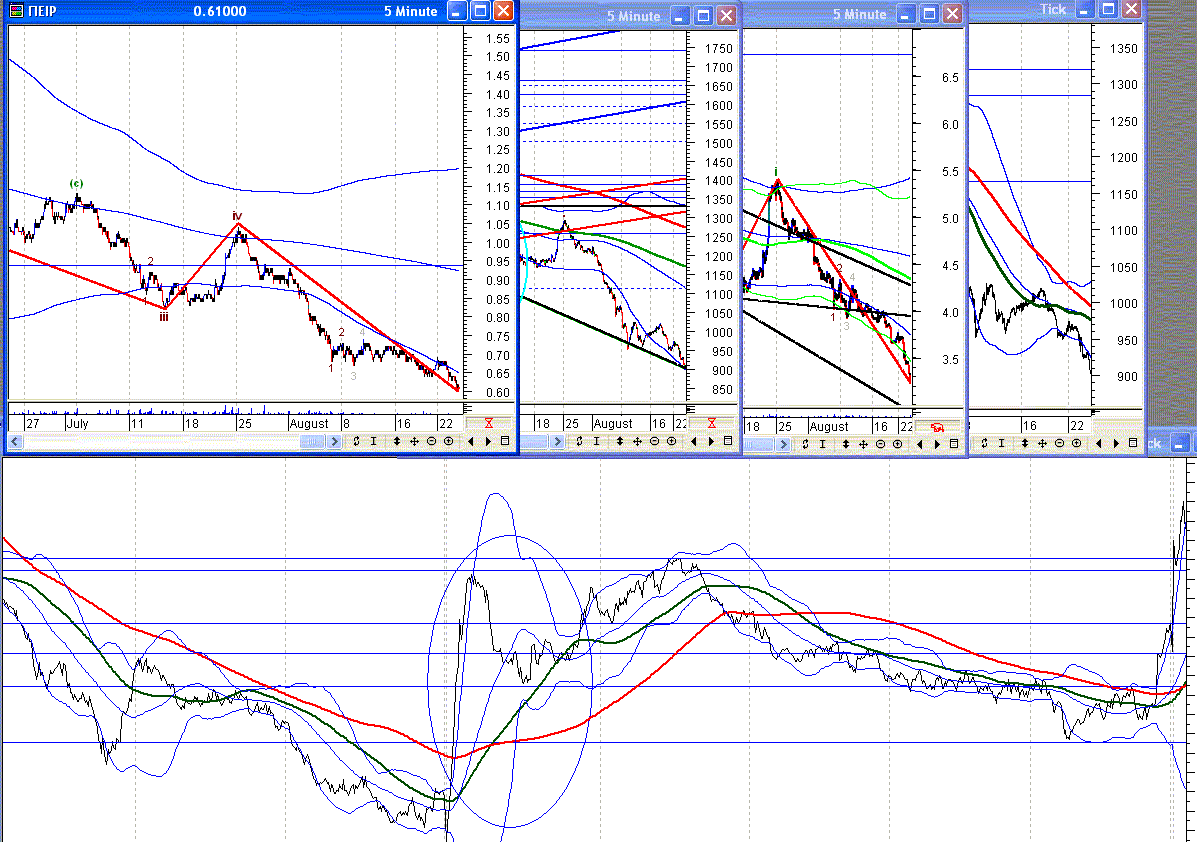Select the four-way move tool in ΠΕΙΡ chart
1197x842 pixels.
click(x=414, y=441)
